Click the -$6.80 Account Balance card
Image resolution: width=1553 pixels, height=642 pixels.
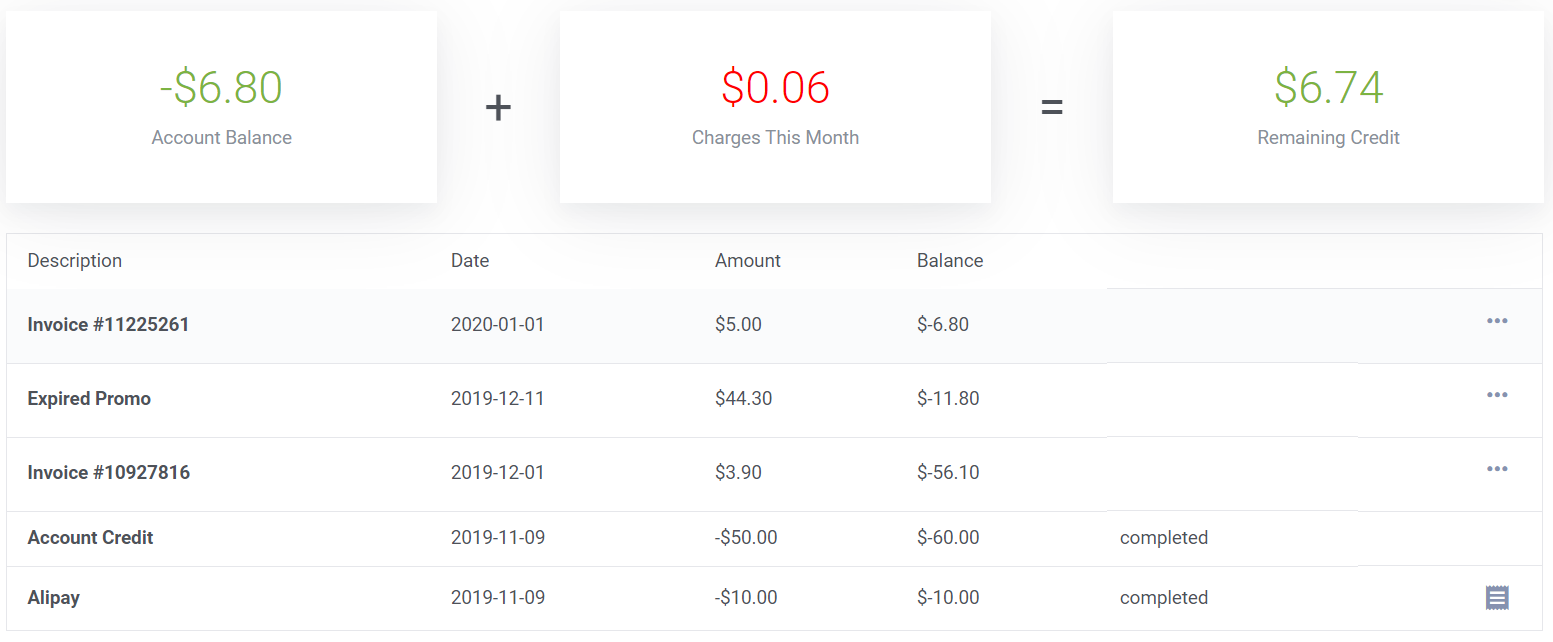(221, 107)
